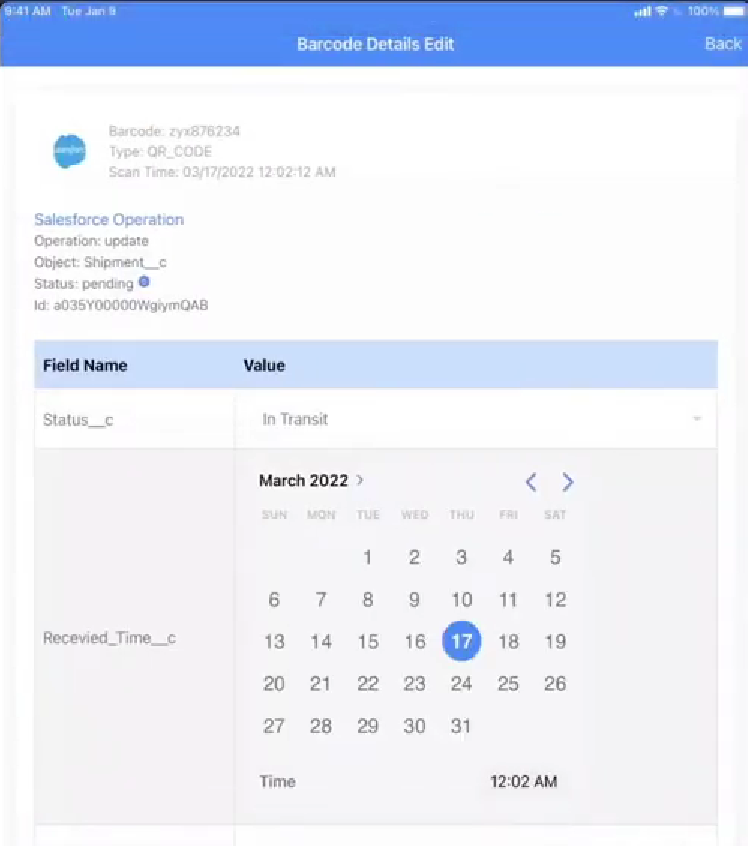Click the Salesforce cloud logo icon
The height and width of the screenshot is (846, 748).
70,151
